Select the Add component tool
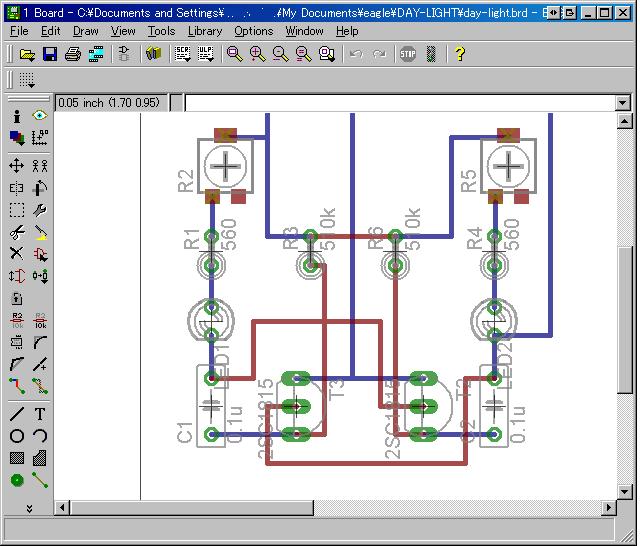The image size is (640, 546). point(40,254)
